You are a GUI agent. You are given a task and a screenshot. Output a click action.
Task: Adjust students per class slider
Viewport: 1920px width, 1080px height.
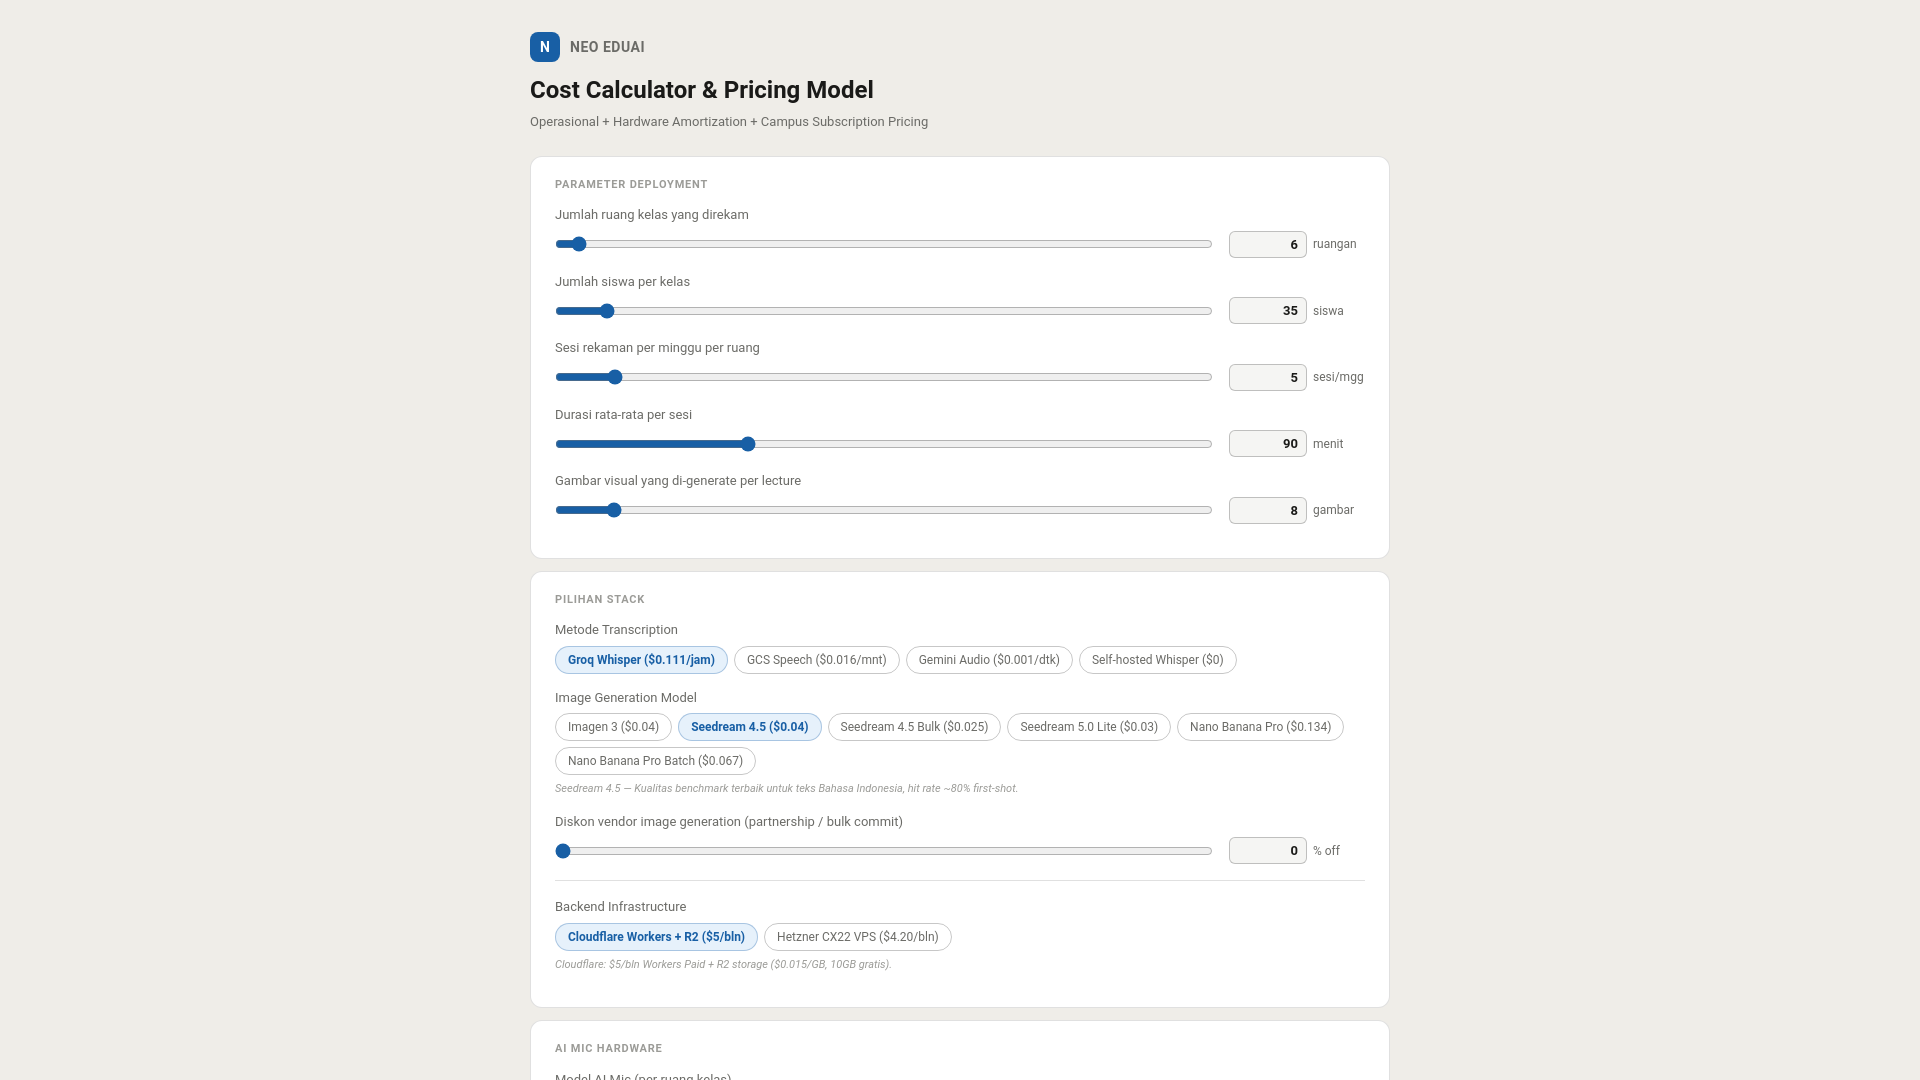(x=884, y=311)
